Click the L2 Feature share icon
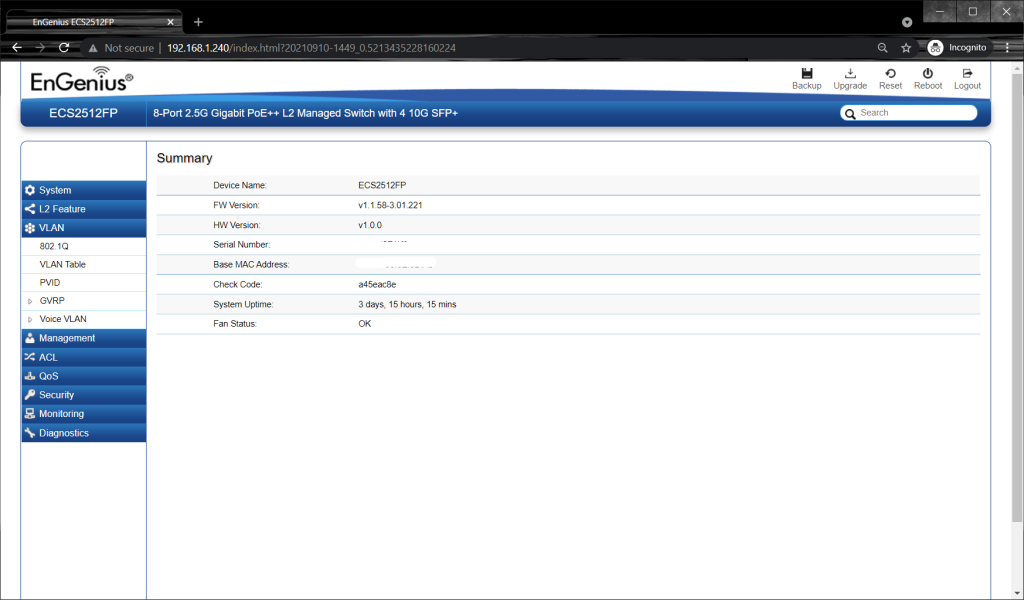 coord(30,209)
